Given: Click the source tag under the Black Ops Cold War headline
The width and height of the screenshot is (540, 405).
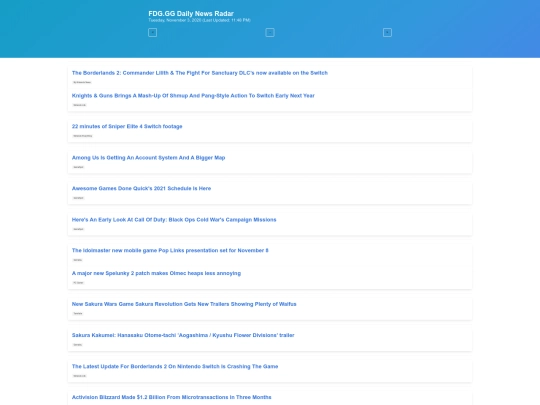Looking at the screenshot, I should (x=79, y=229).
